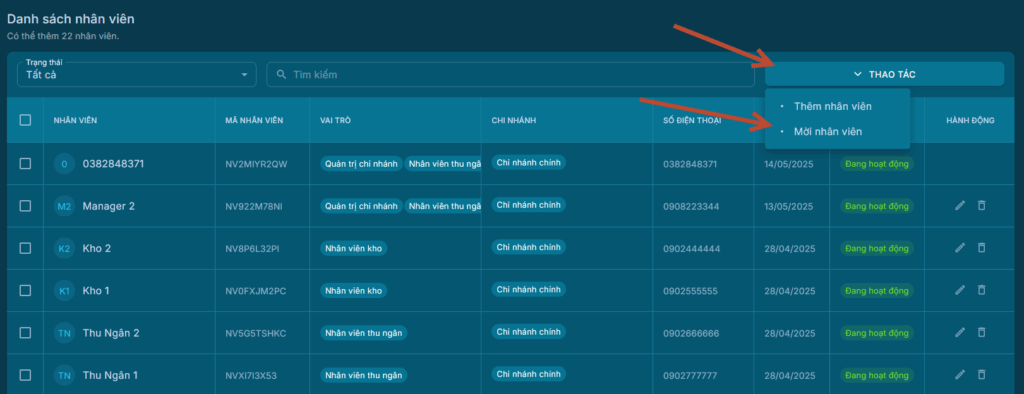1024x394 pixels.
Task: Click employee name Manager 2
Action: (x=108, y=206)
